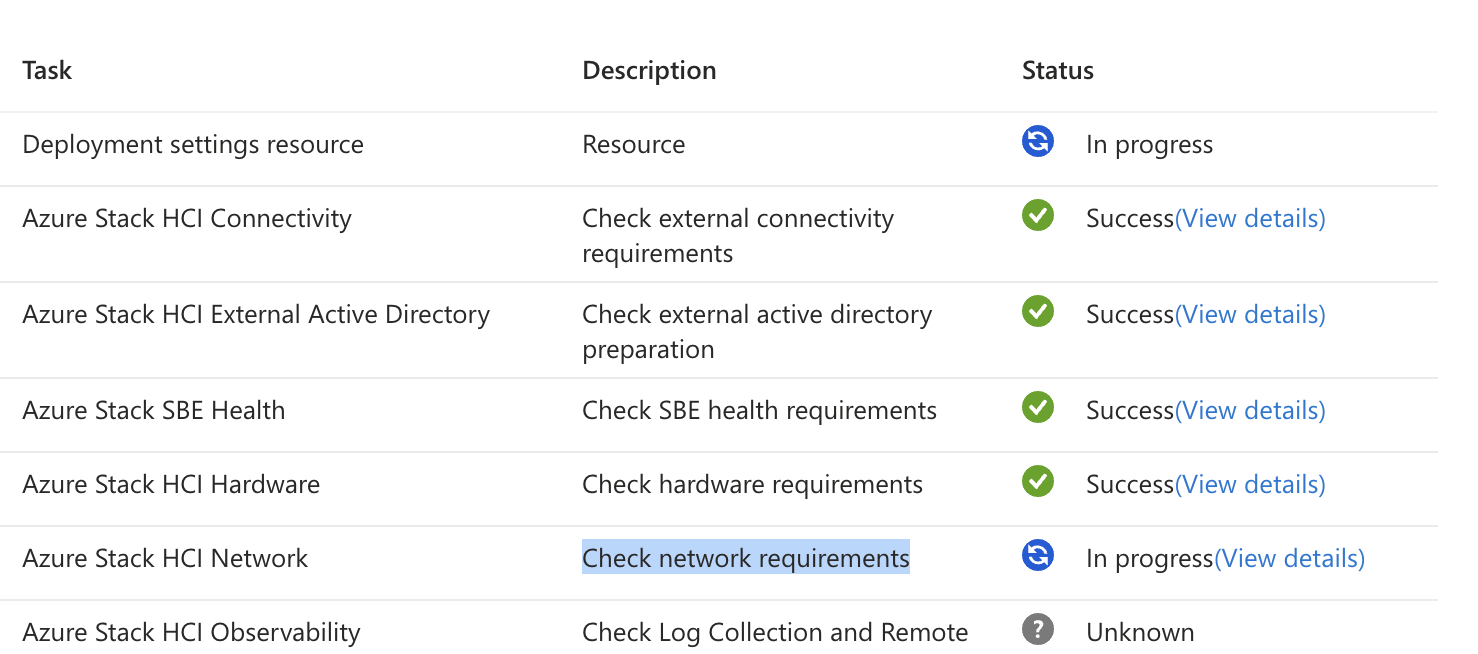Open View details for Azure Stack HCI Hardware
1478x654 pixels.
[1250, 484]
